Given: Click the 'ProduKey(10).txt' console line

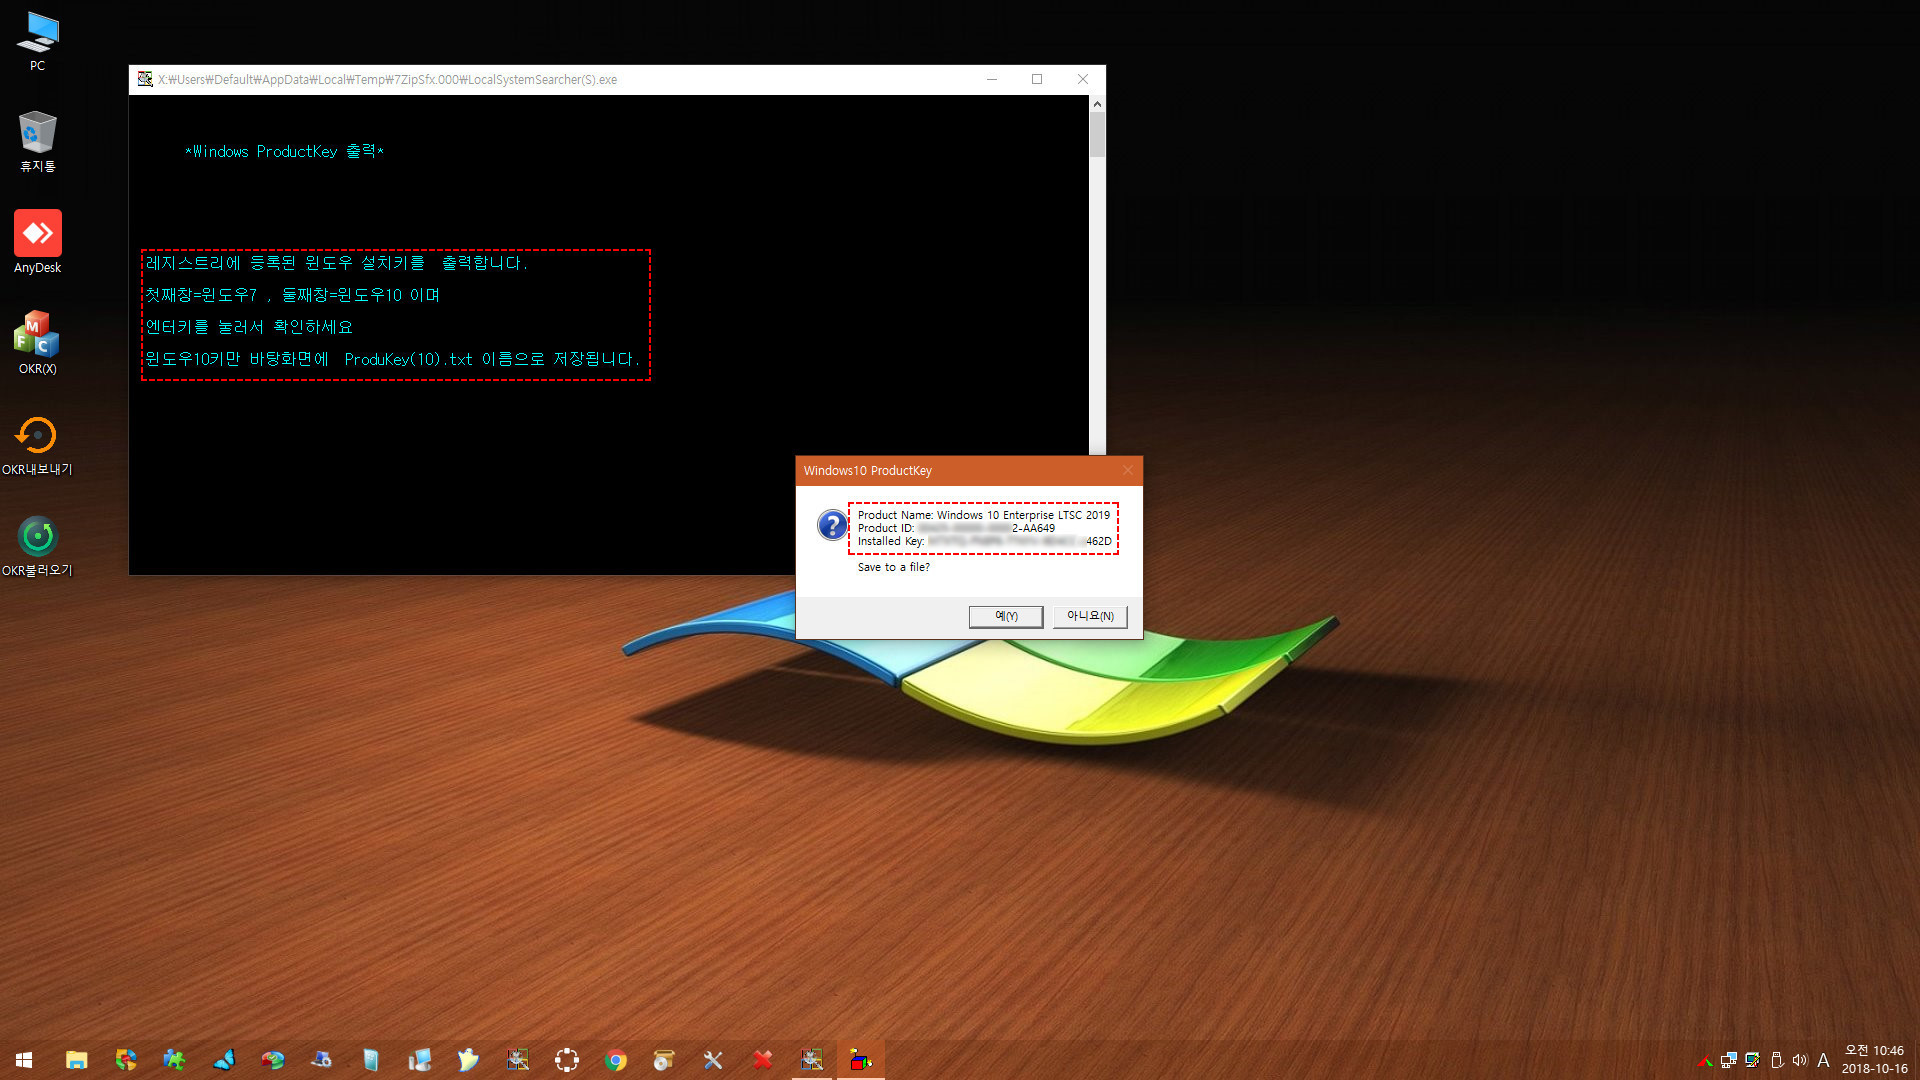Looking at the screenshot, I should (391, 359).
